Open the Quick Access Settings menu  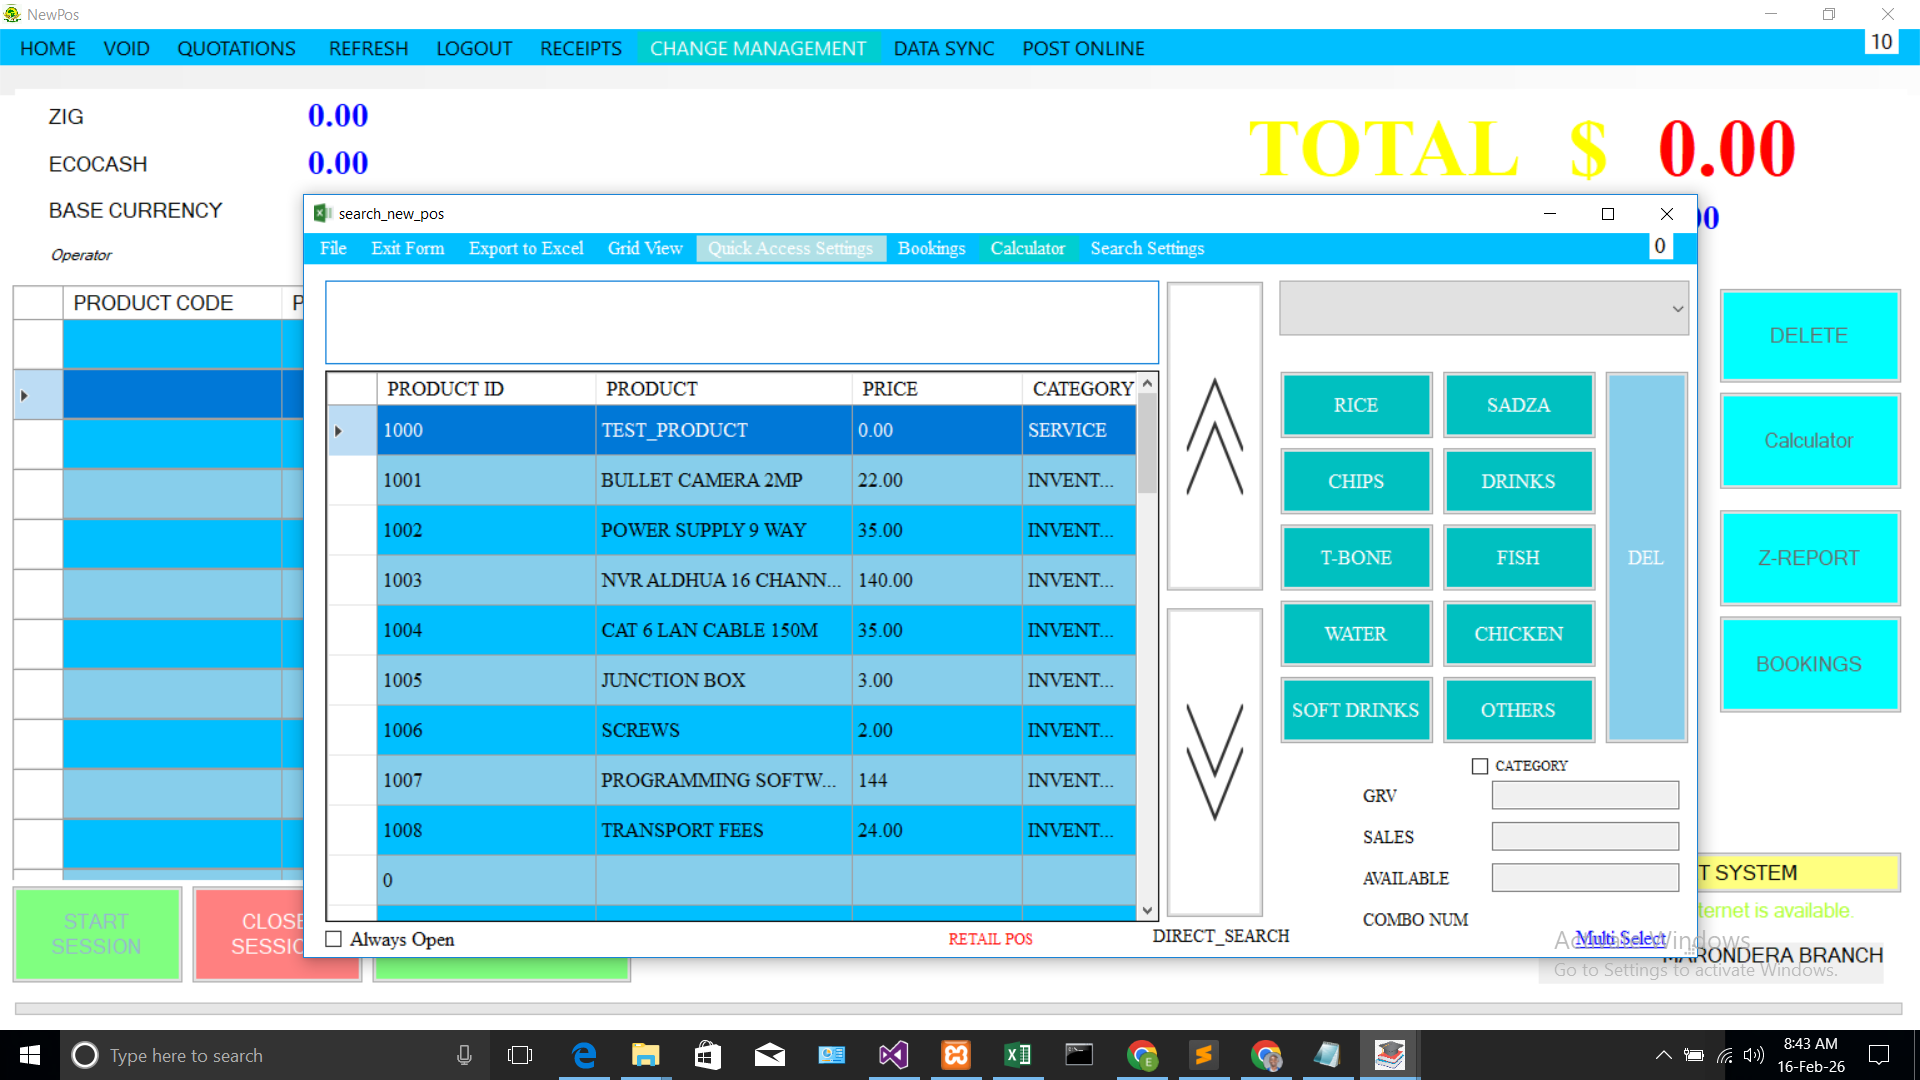[x=790, y=248]
